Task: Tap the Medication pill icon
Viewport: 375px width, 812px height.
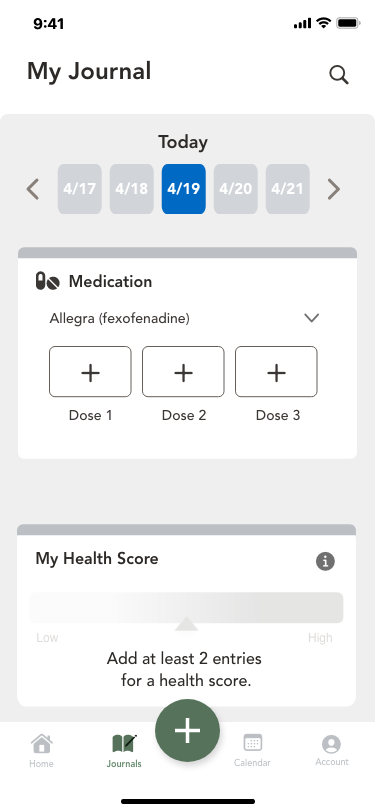Action: 48,281
